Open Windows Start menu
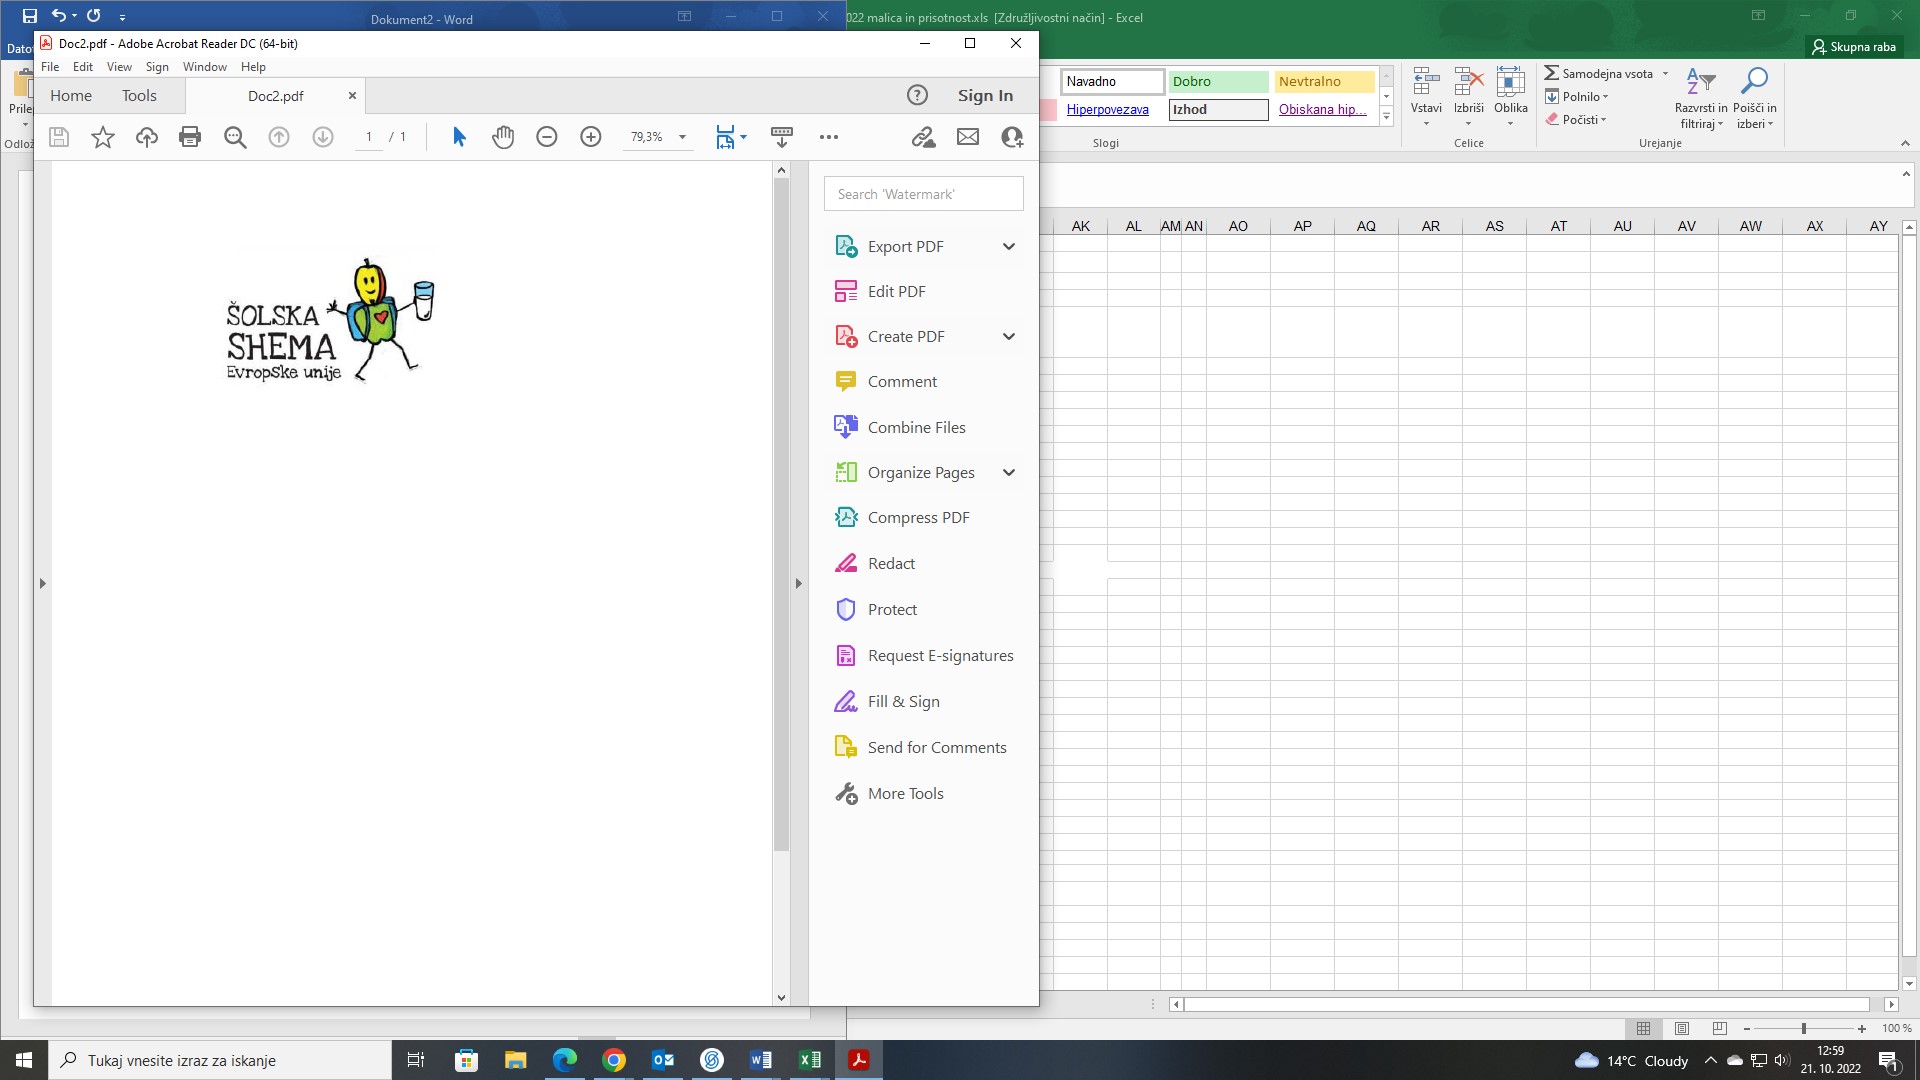1920x1080 pixels. [x=24, y=1060]
